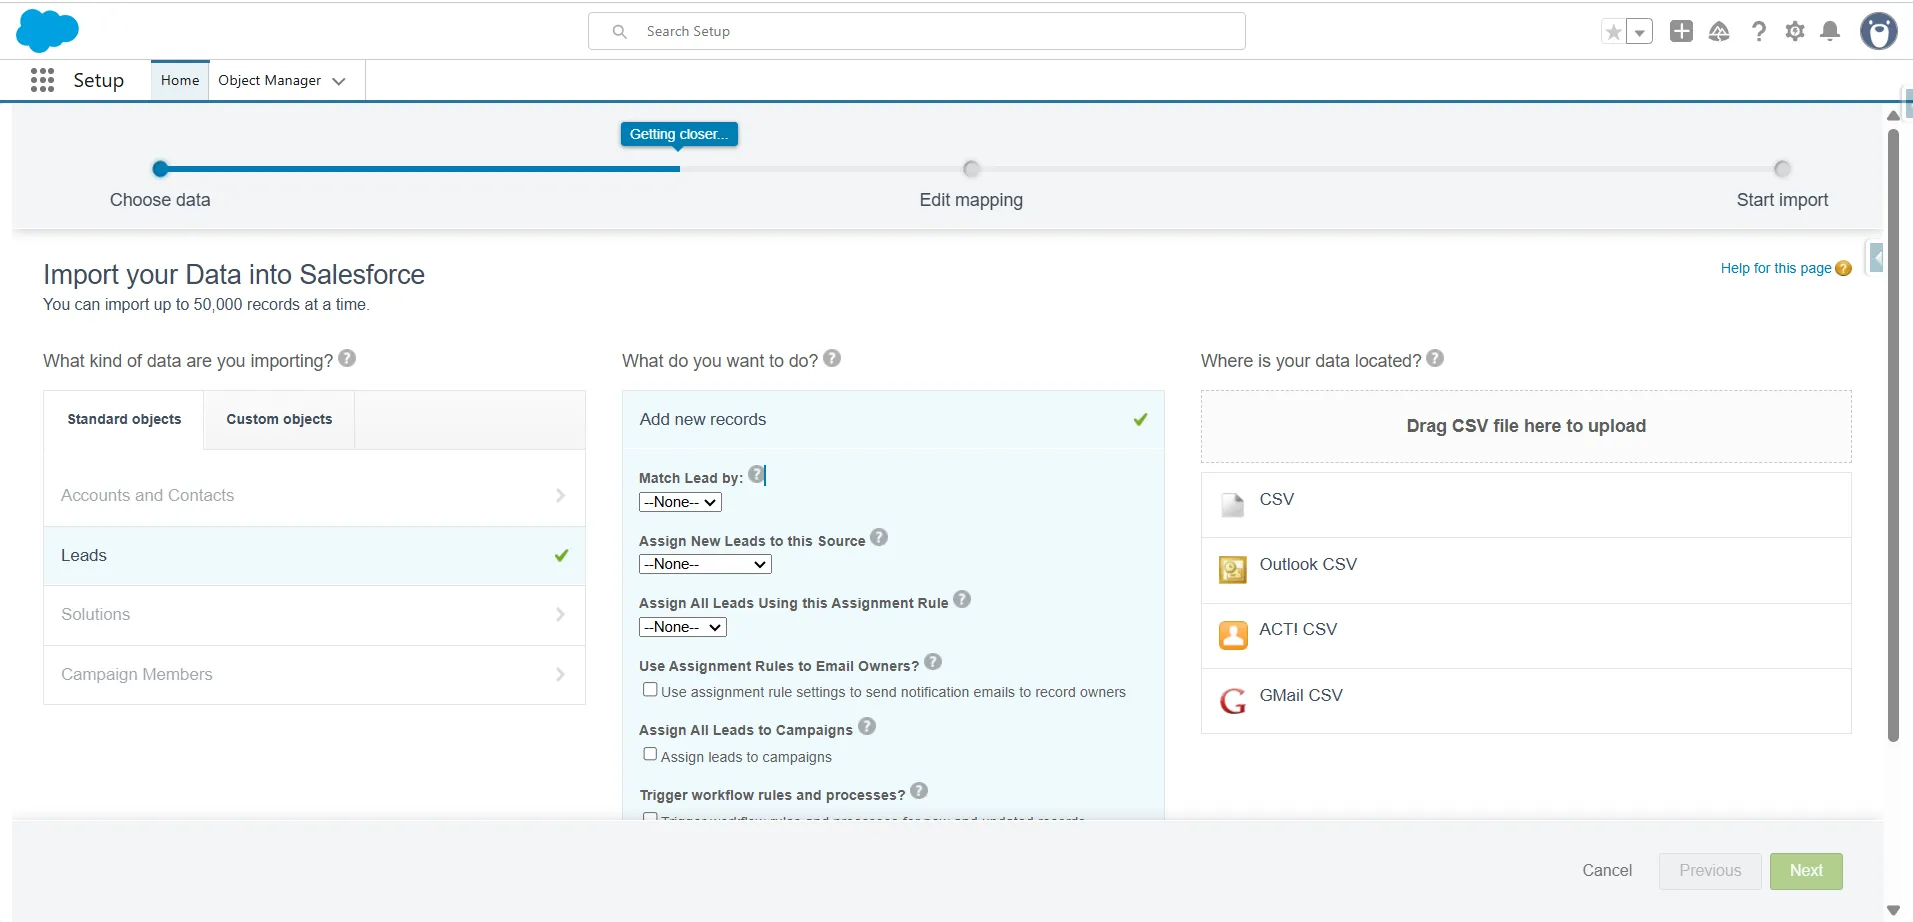Click the Previous button
Image resolution: width=1913 pixels, height=922 pixels.
tap(1710, 871)
